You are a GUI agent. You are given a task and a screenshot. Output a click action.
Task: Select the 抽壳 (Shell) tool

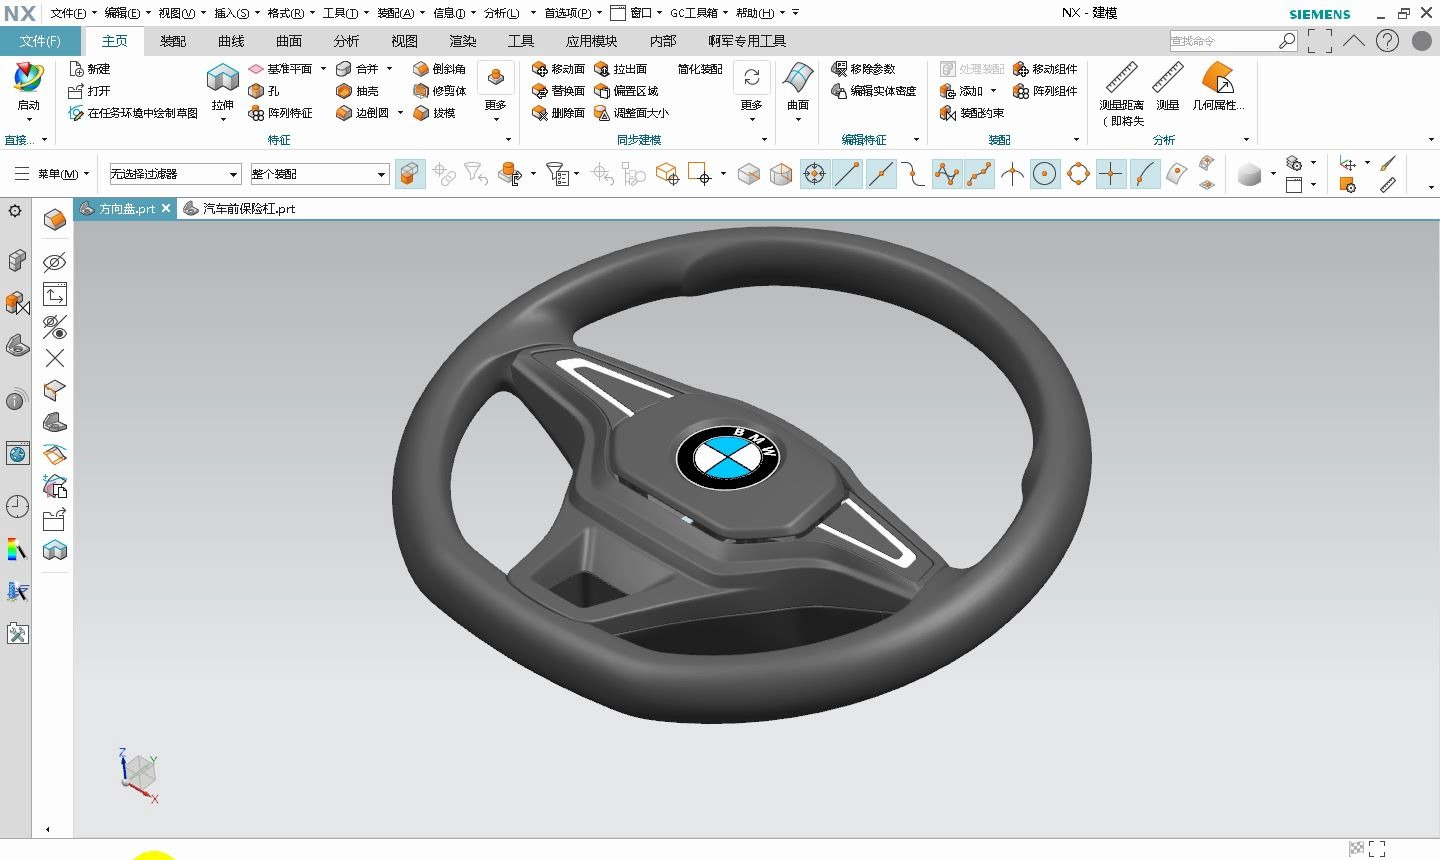[358, 91]
